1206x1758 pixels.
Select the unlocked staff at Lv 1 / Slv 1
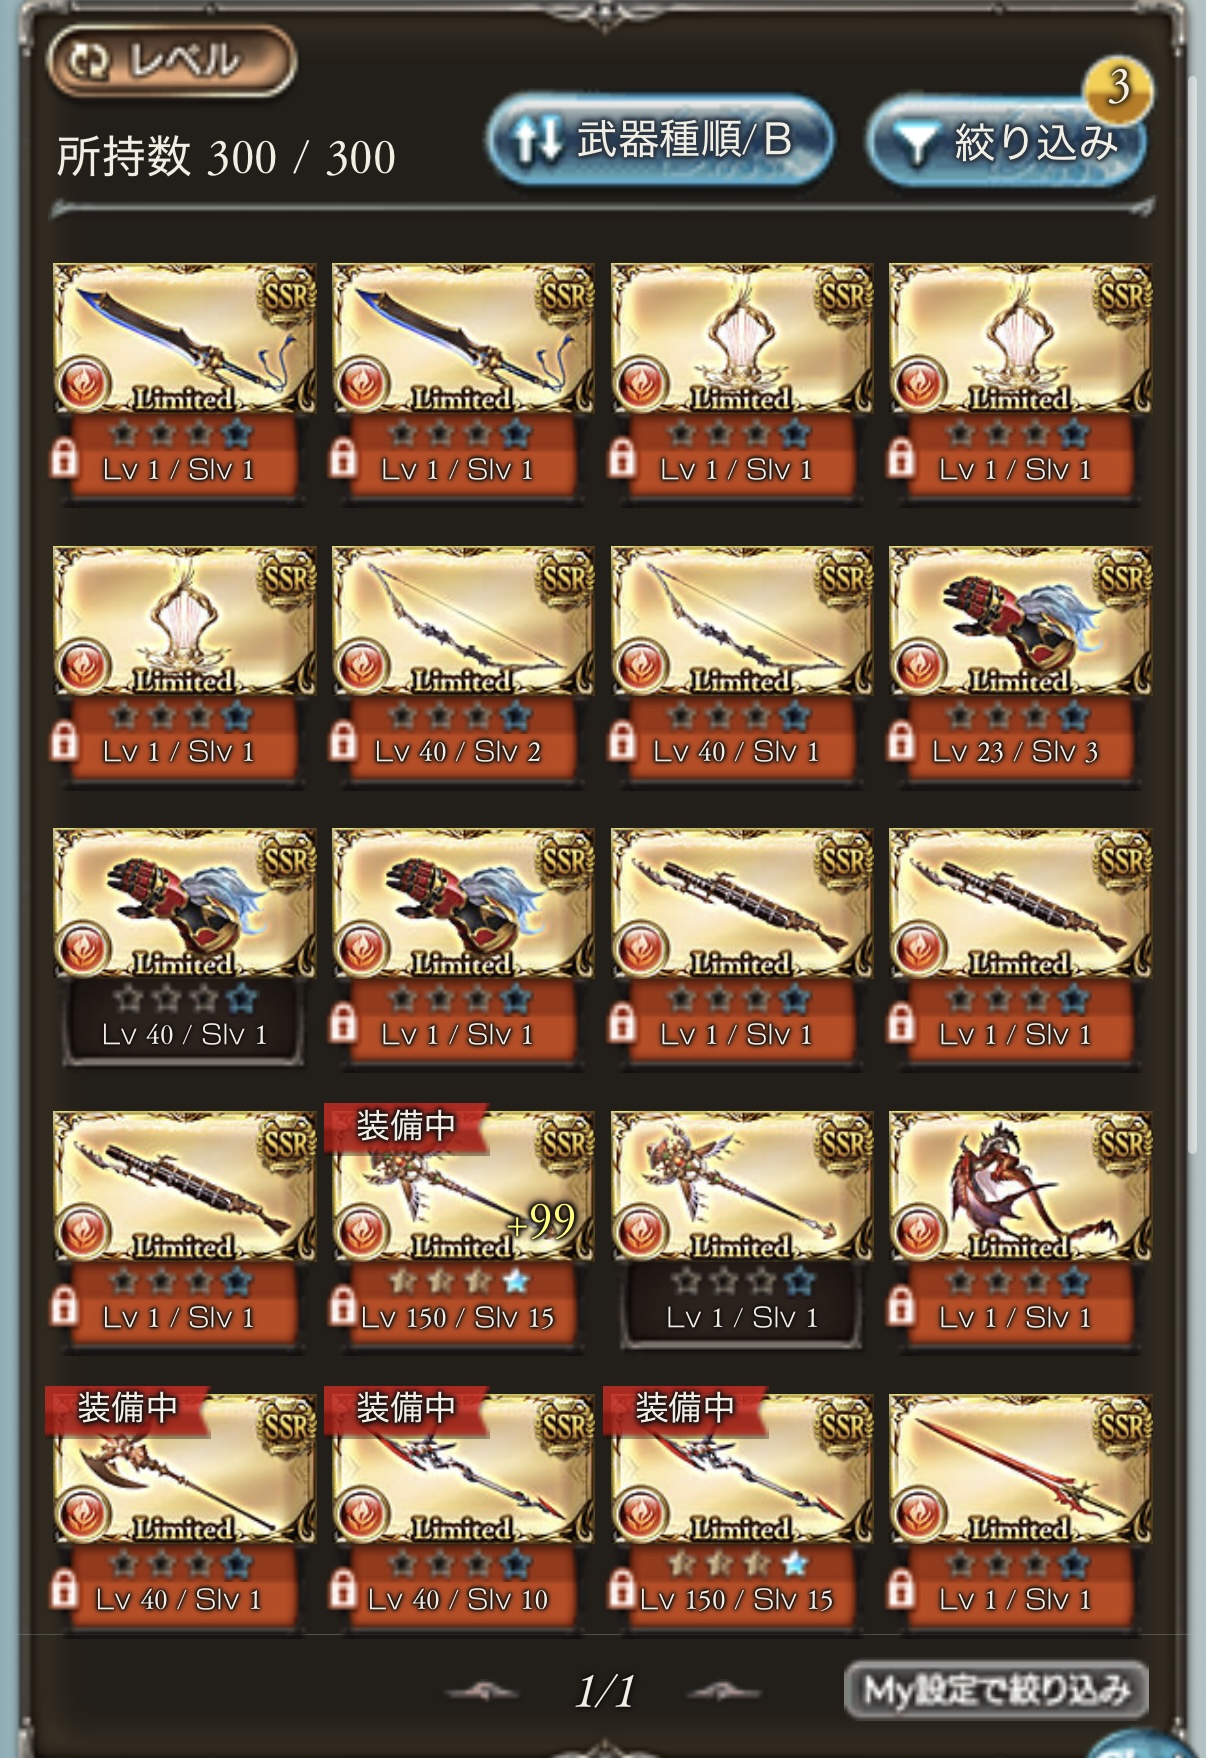tap(741, 1227)
